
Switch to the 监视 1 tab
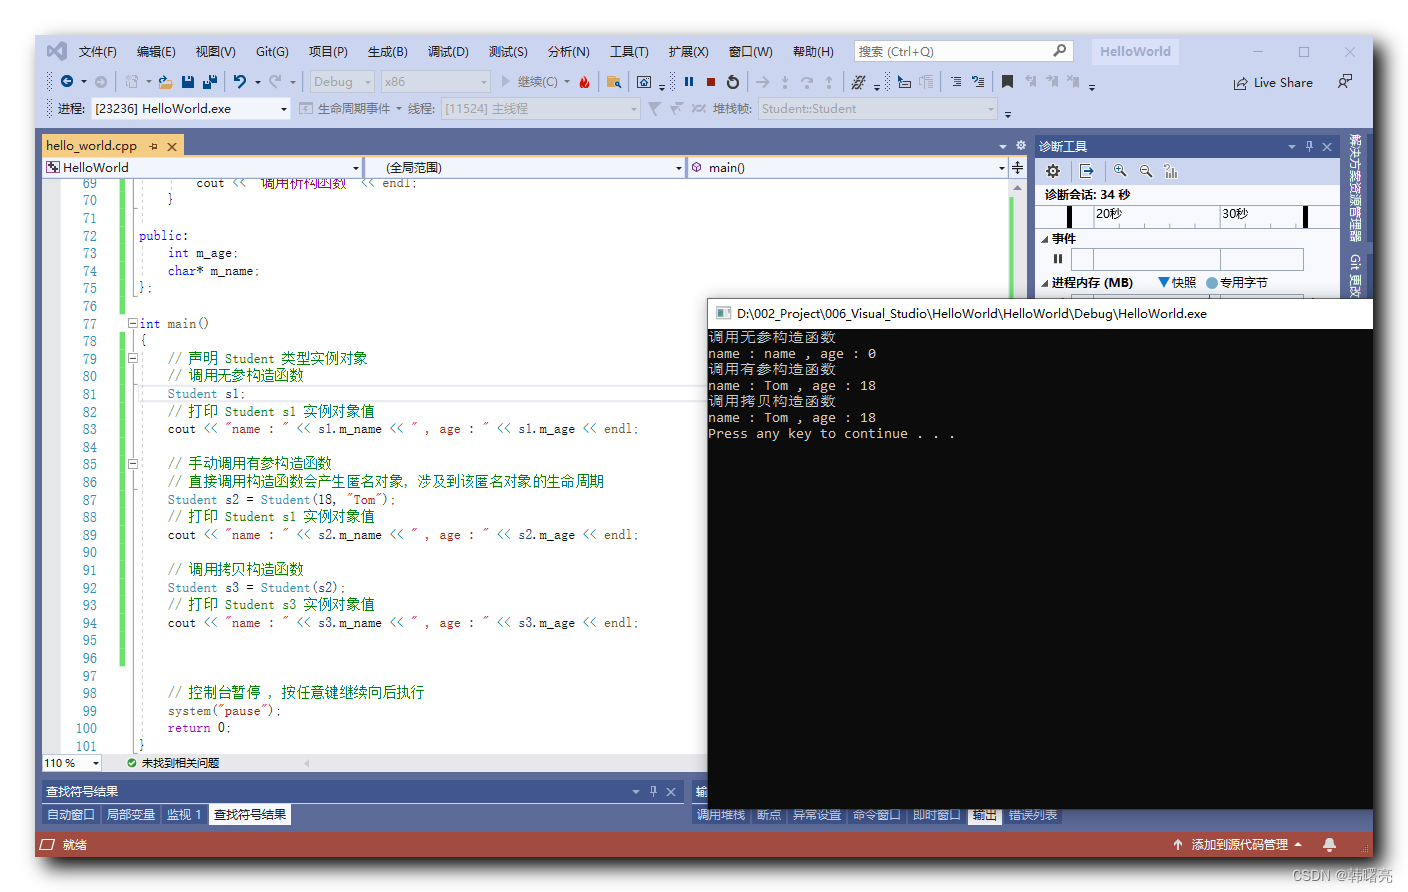[x=184, y=815]
